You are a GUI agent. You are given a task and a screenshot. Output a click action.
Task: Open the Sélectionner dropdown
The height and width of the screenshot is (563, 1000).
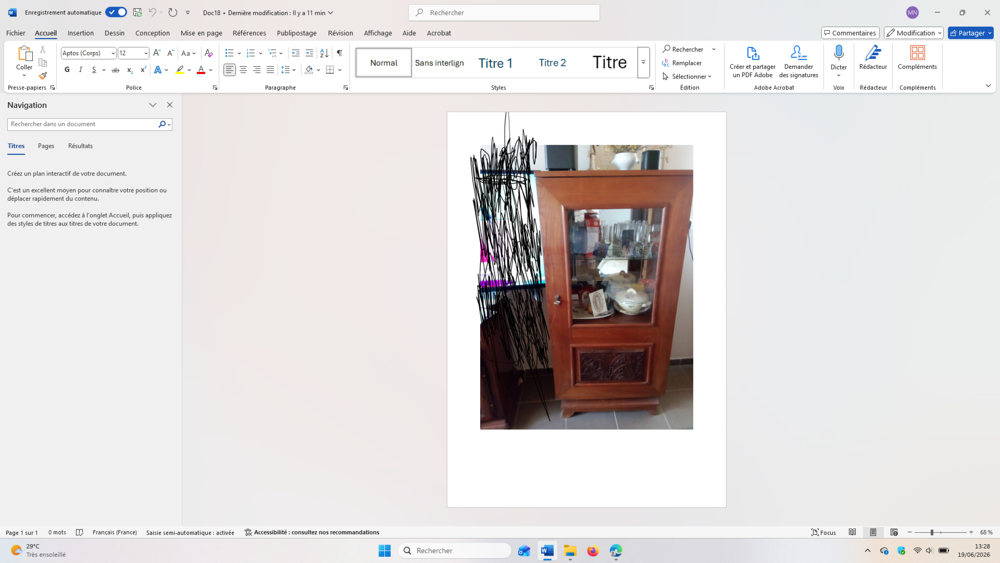688,77
